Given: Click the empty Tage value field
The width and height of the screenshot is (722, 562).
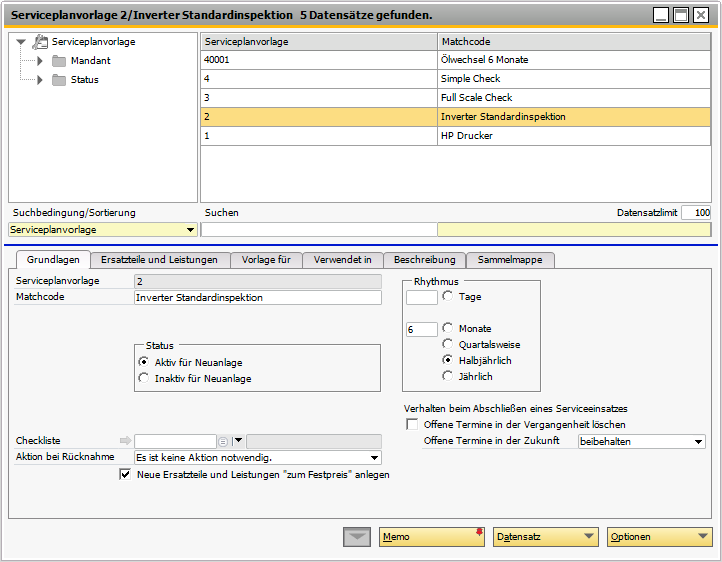Looking at the screenshot, I should click(x=422, y=297).
